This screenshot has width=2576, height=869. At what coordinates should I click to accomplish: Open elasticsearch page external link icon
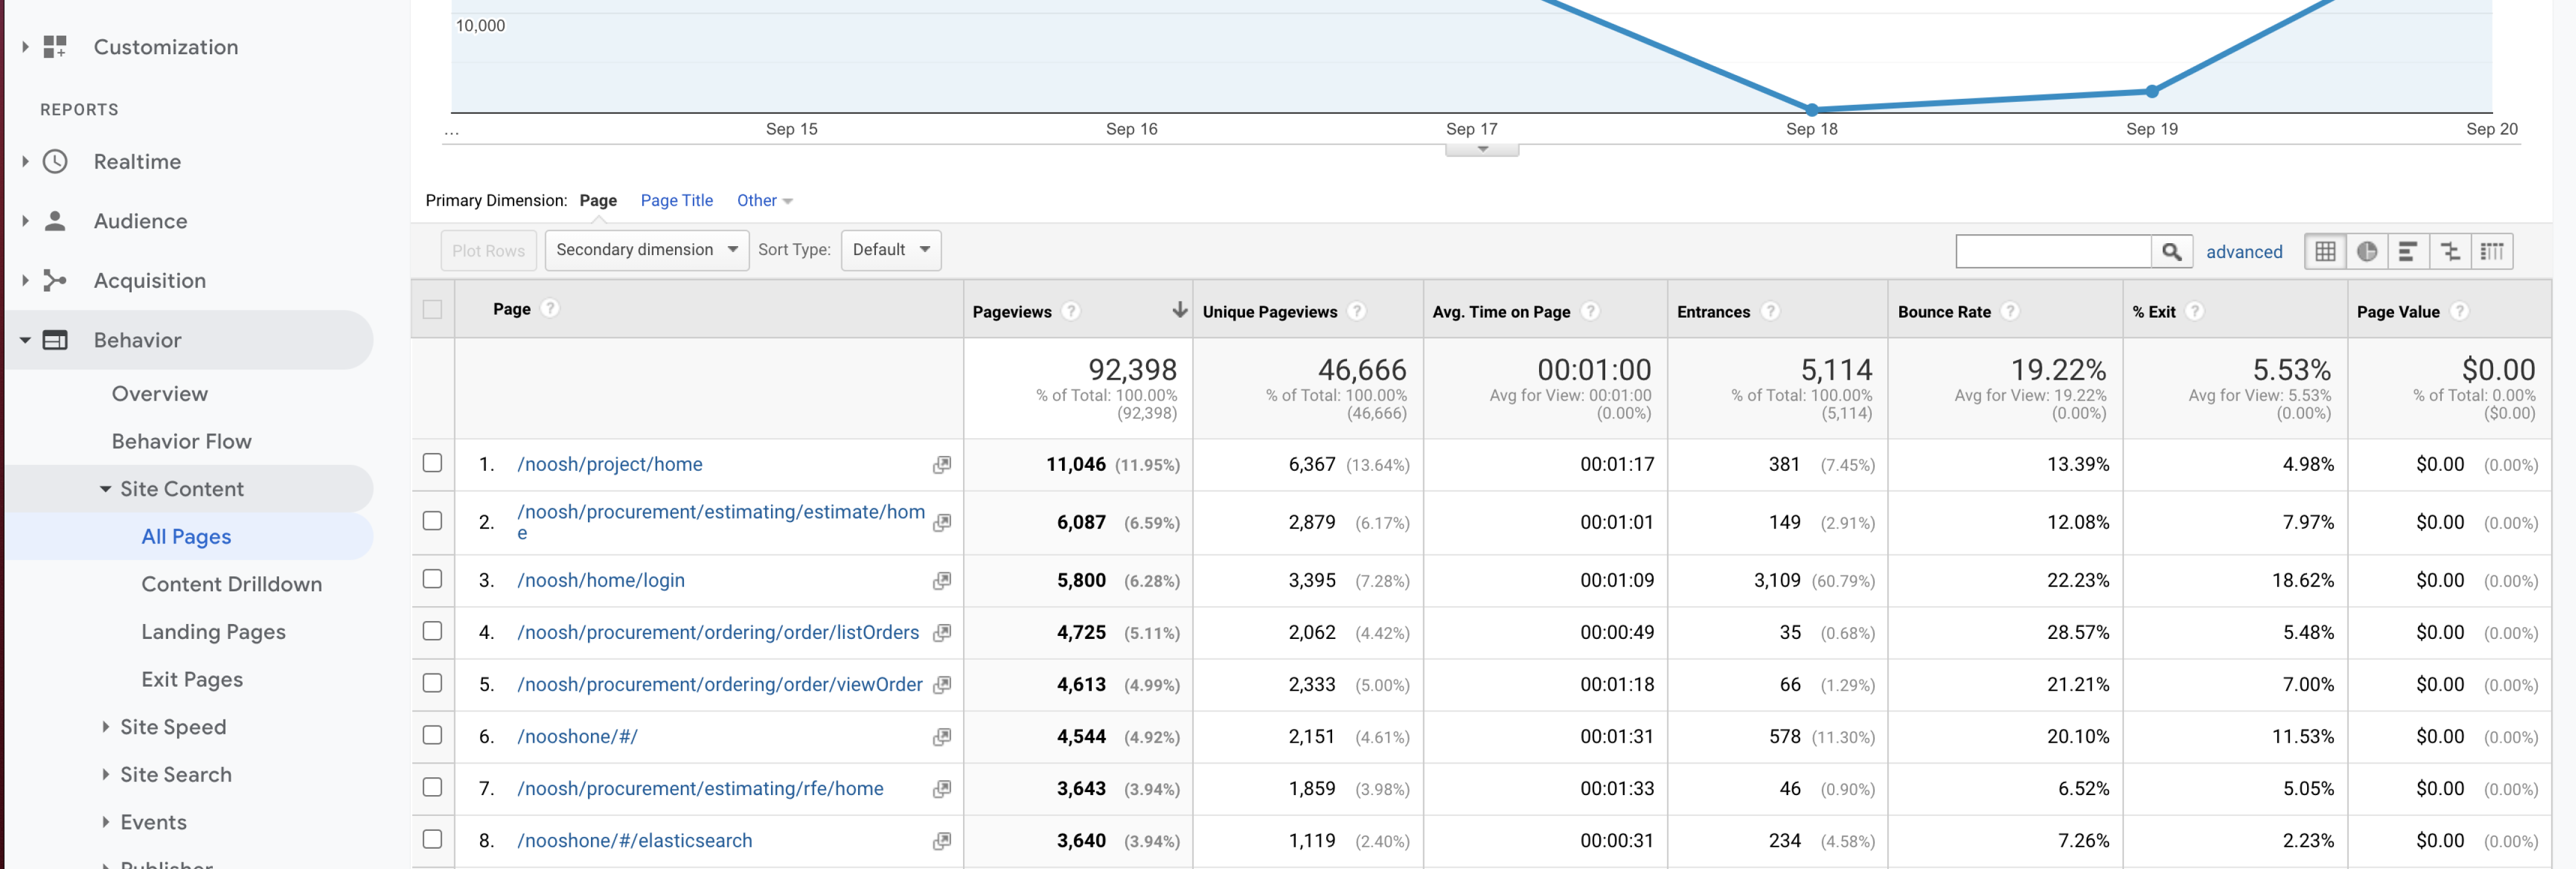941,841
